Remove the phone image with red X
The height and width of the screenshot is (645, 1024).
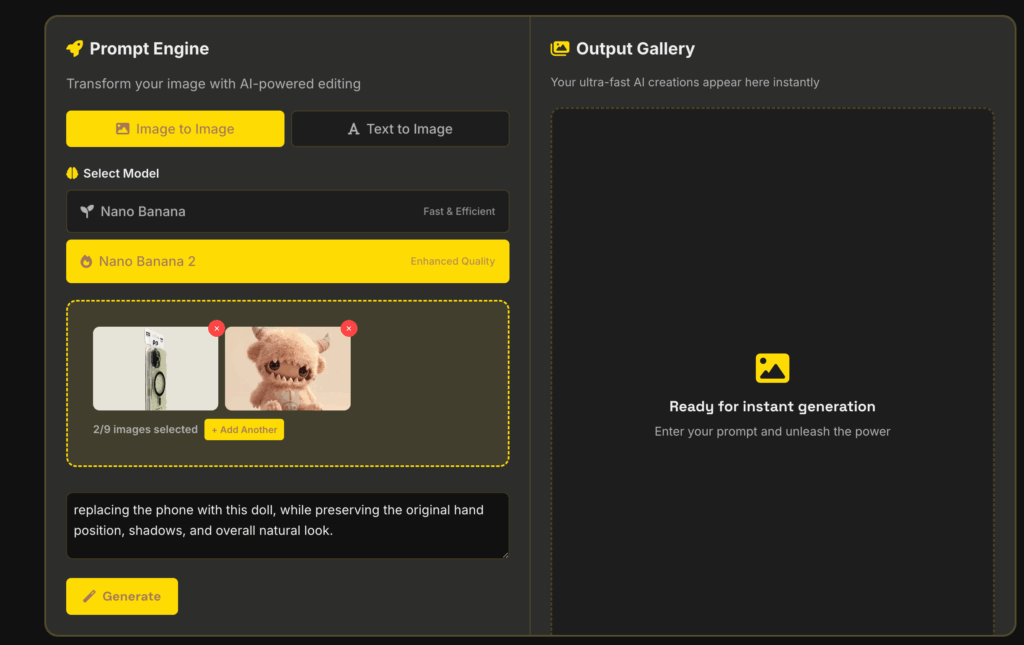point(216,328)
